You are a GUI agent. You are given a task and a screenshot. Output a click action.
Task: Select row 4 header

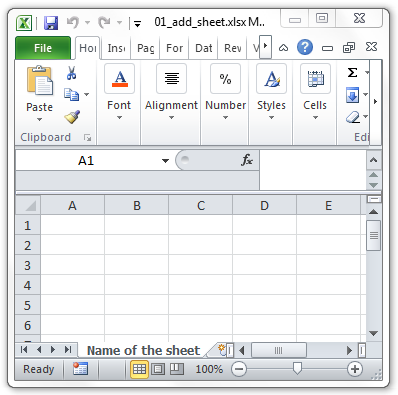click(x=28, y=285)
